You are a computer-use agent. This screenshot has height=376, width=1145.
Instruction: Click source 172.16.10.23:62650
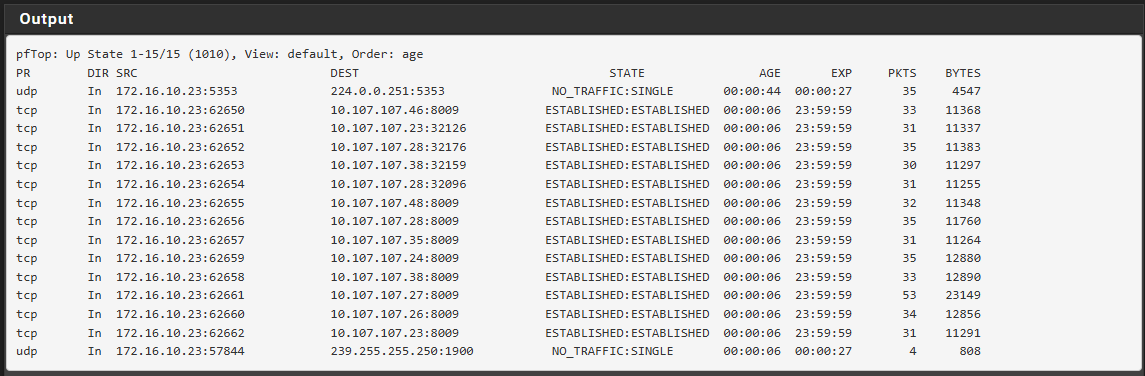(x=180, y=110)
